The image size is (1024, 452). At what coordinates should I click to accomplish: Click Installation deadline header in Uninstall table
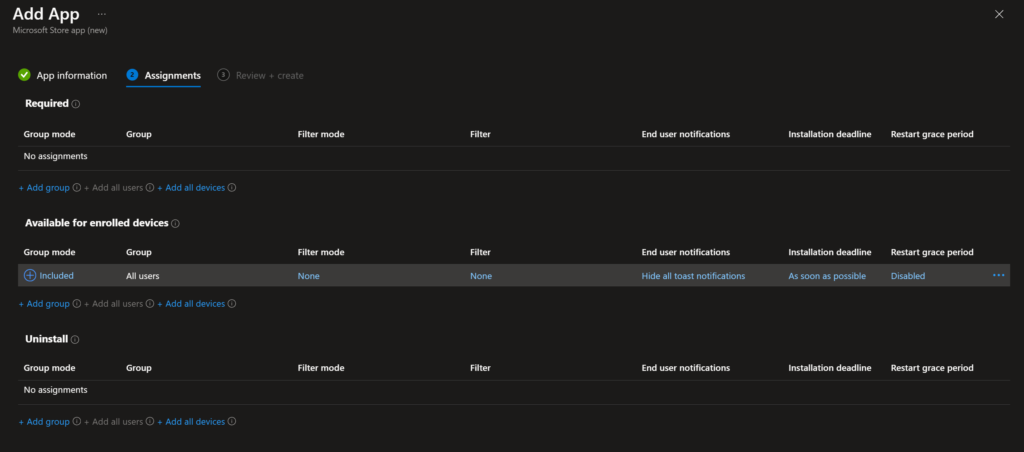tap(830, 368)
